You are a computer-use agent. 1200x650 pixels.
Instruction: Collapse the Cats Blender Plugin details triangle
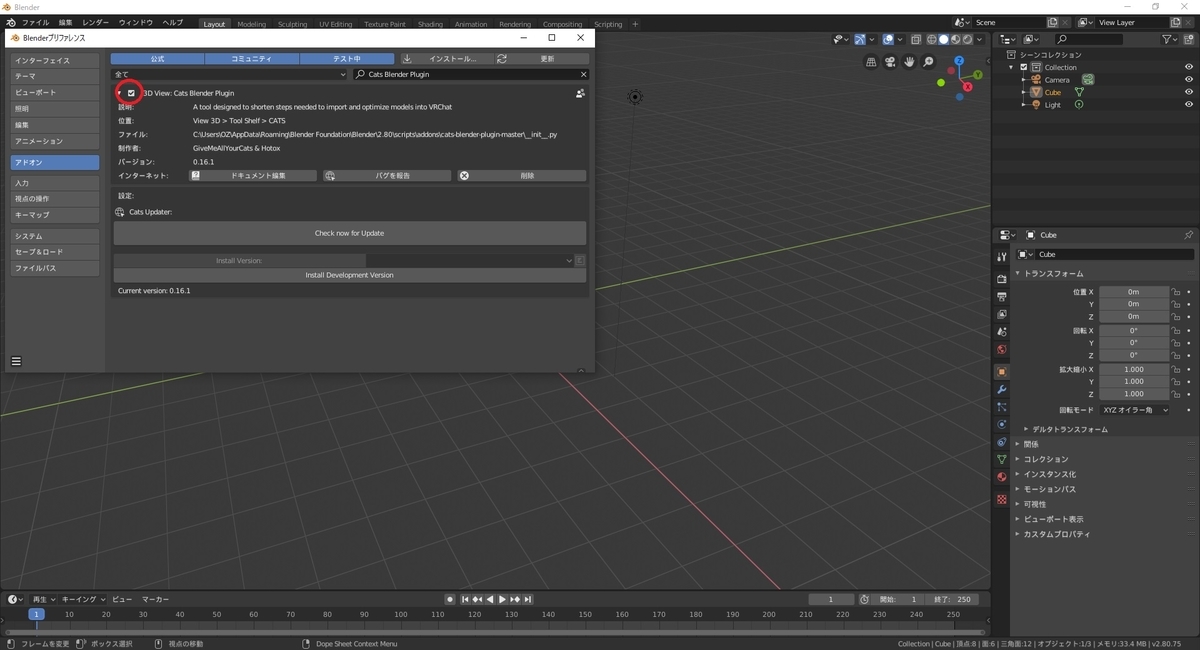click(x=119, y=93)
